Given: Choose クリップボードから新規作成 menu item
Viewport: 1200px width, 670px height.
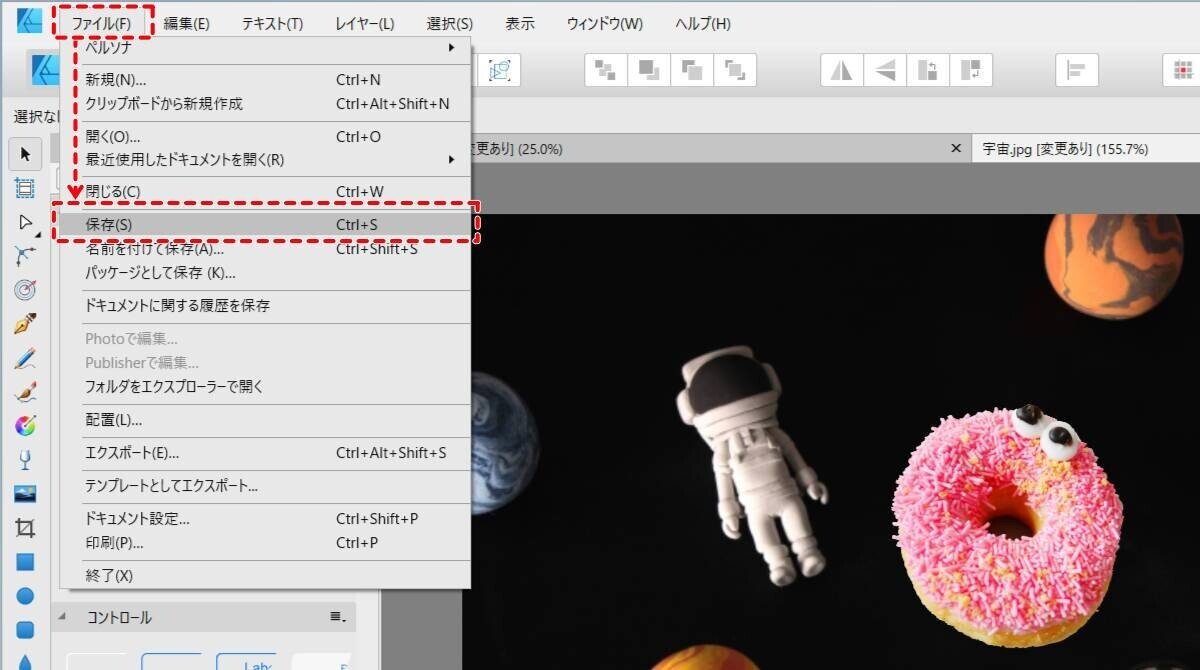Looking at the screenshot, I should (x=265, y=103).
